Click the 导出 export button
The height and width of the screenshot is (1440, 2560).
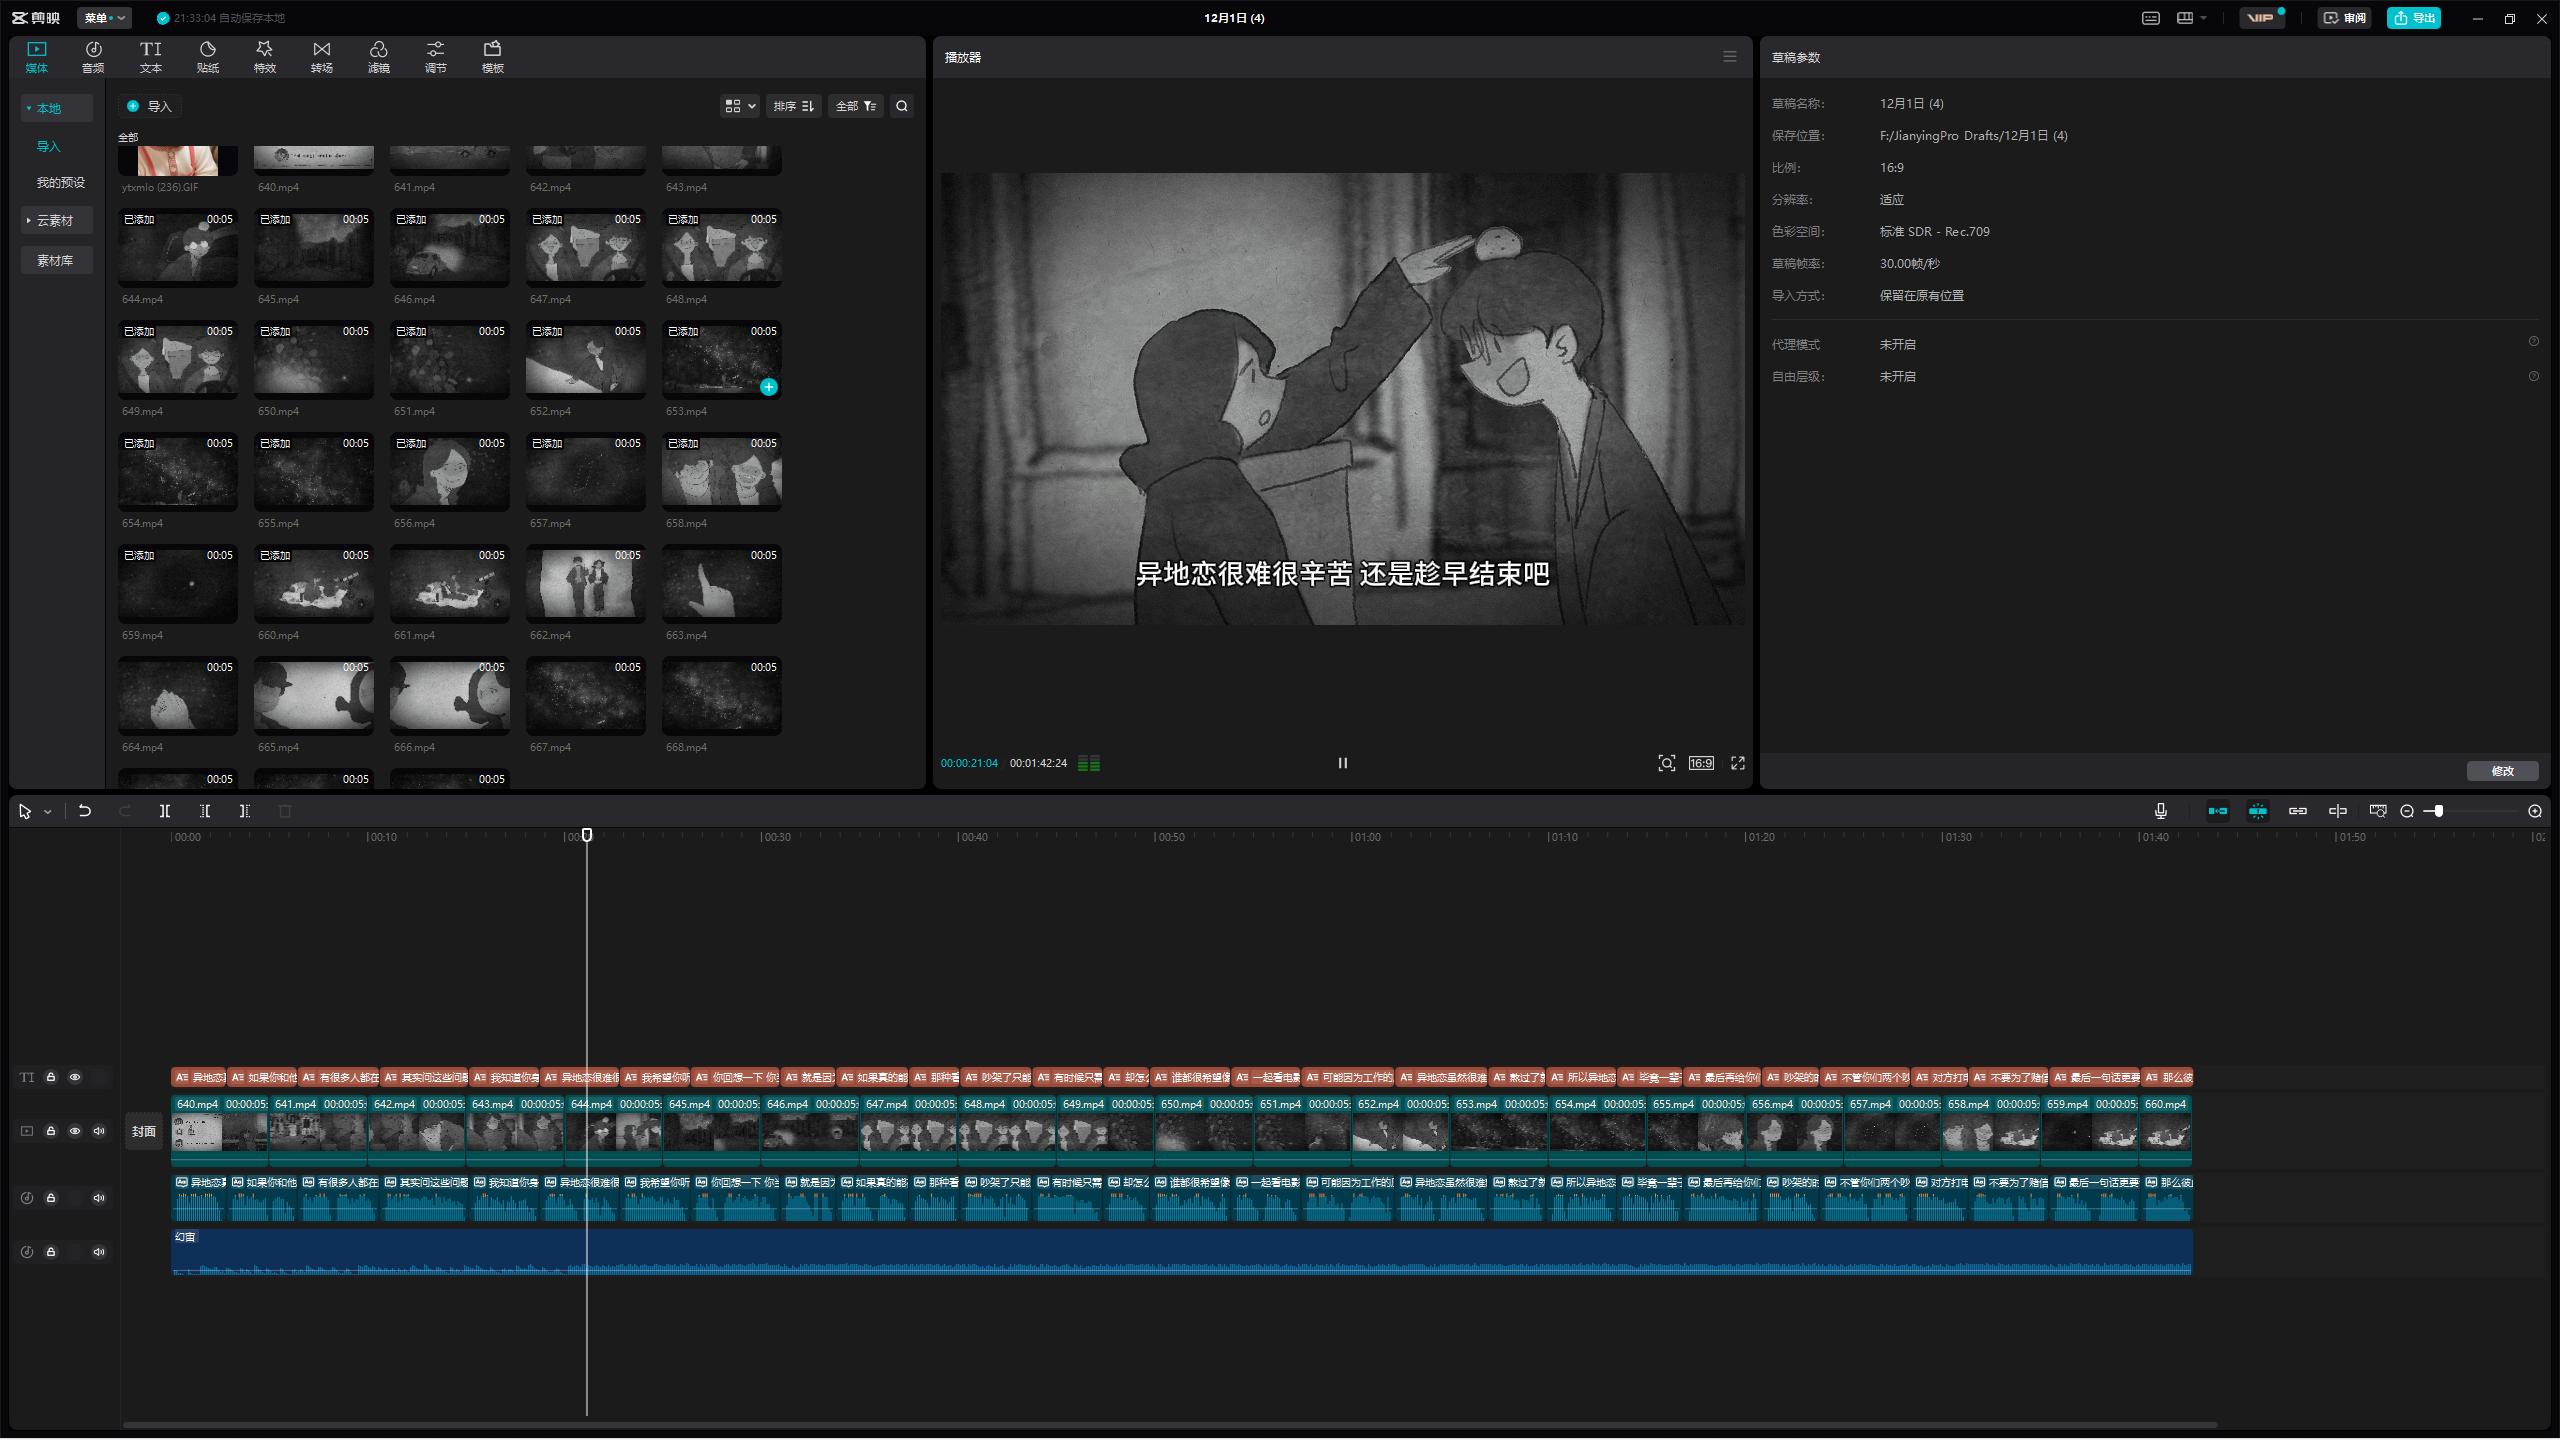point(2414,18)
